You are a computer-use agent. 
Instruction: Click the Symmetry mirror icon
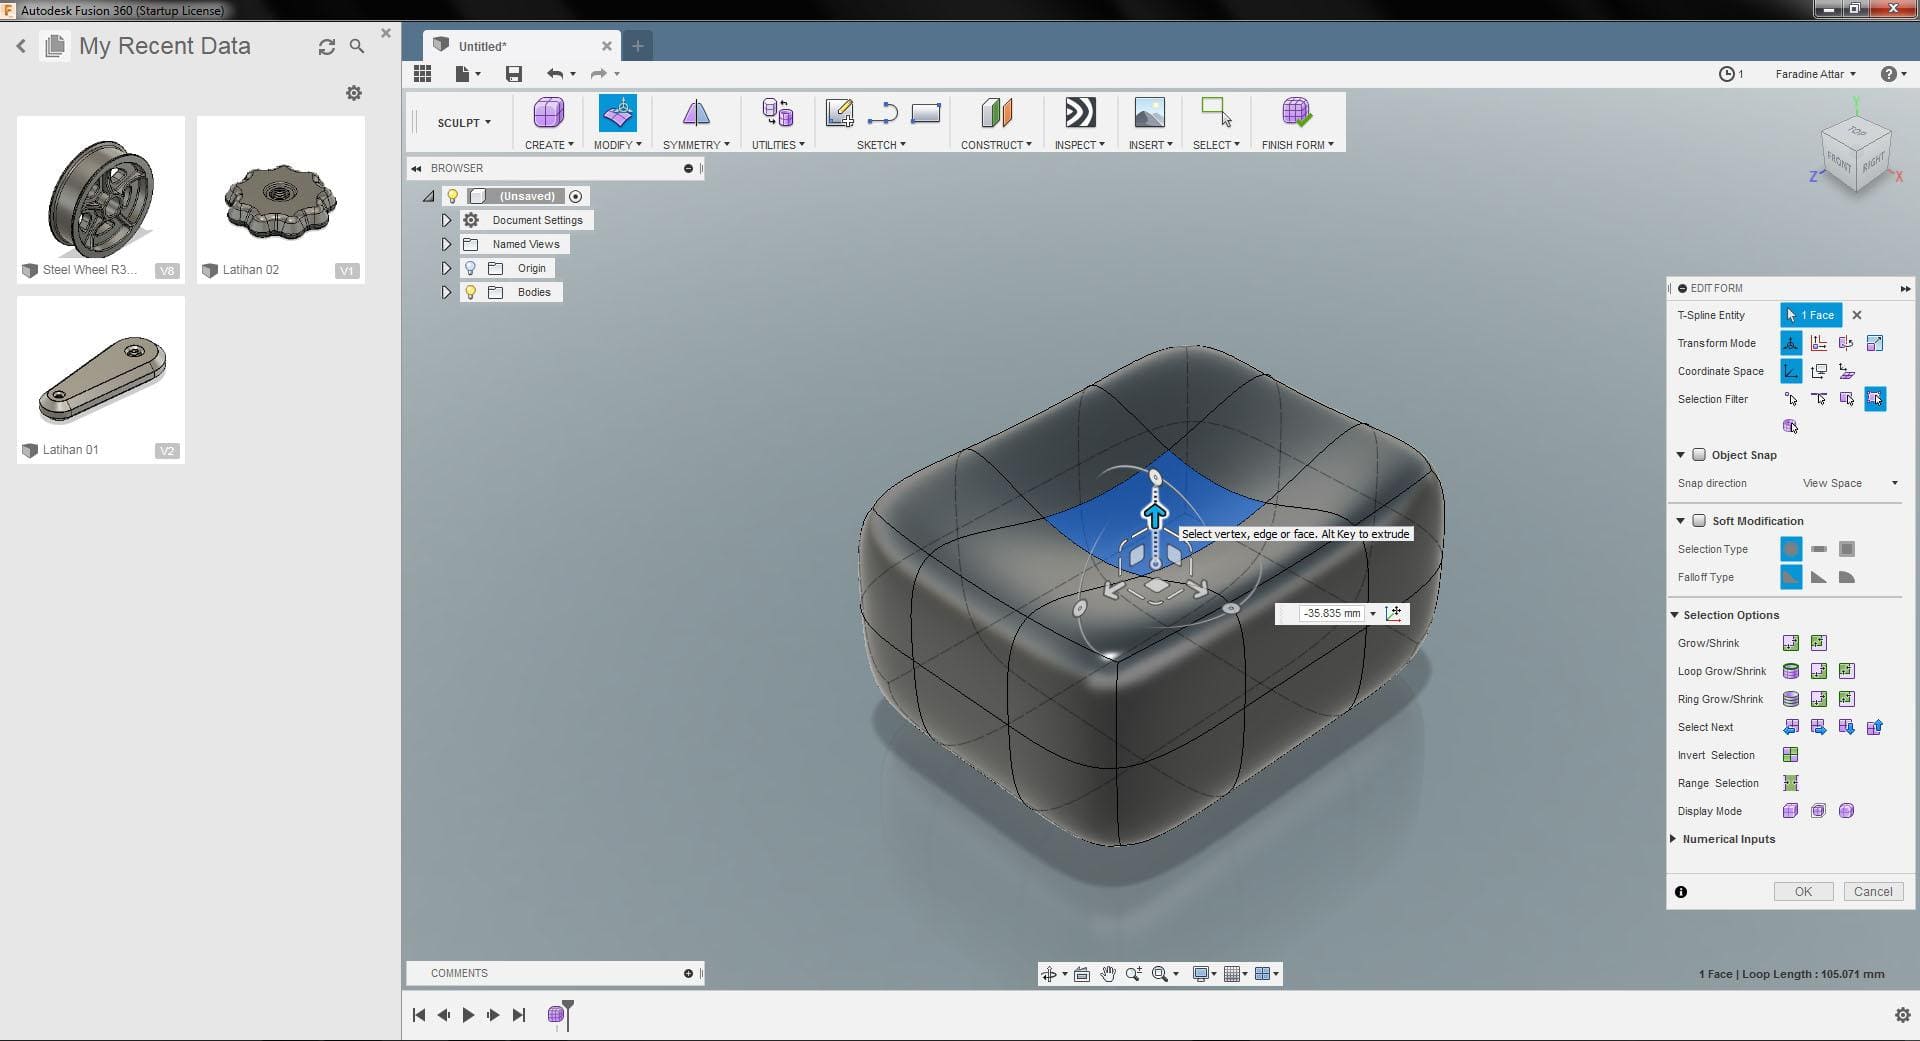(x=695, y=113)
